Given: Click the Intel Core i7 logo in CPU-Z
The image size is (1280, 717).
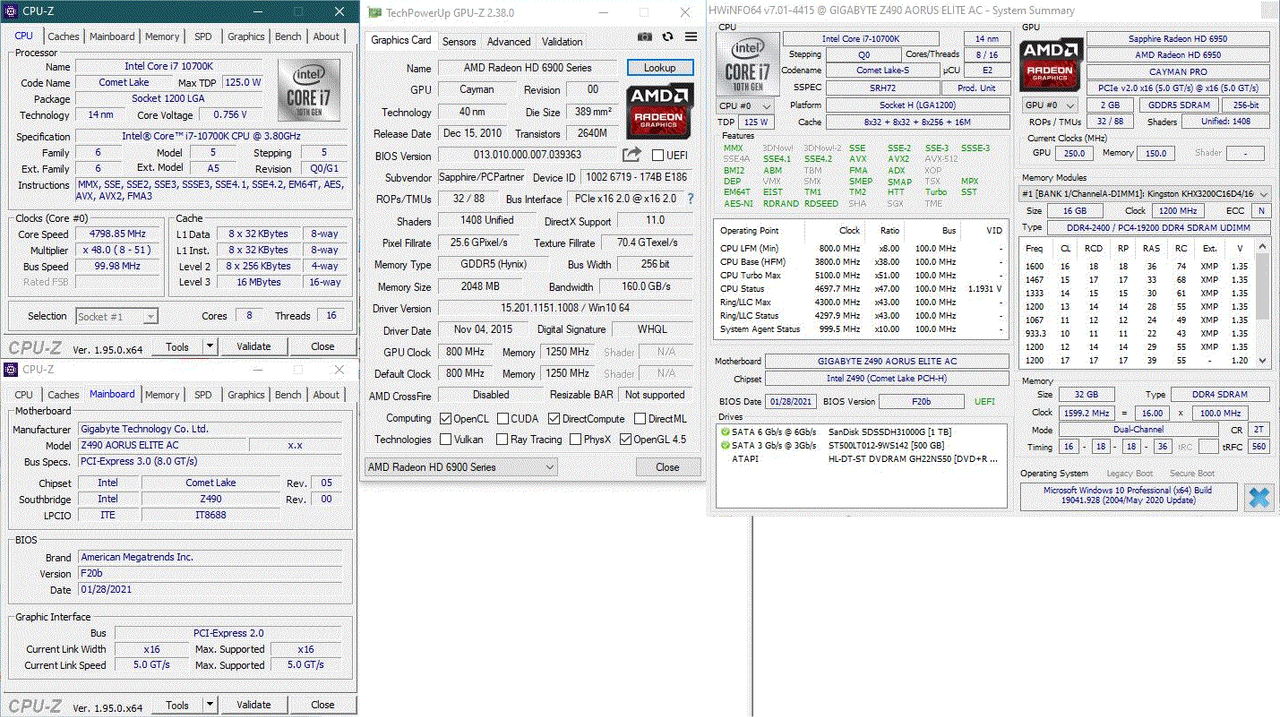Looking at the screenshot, I should tap(308, 90).
